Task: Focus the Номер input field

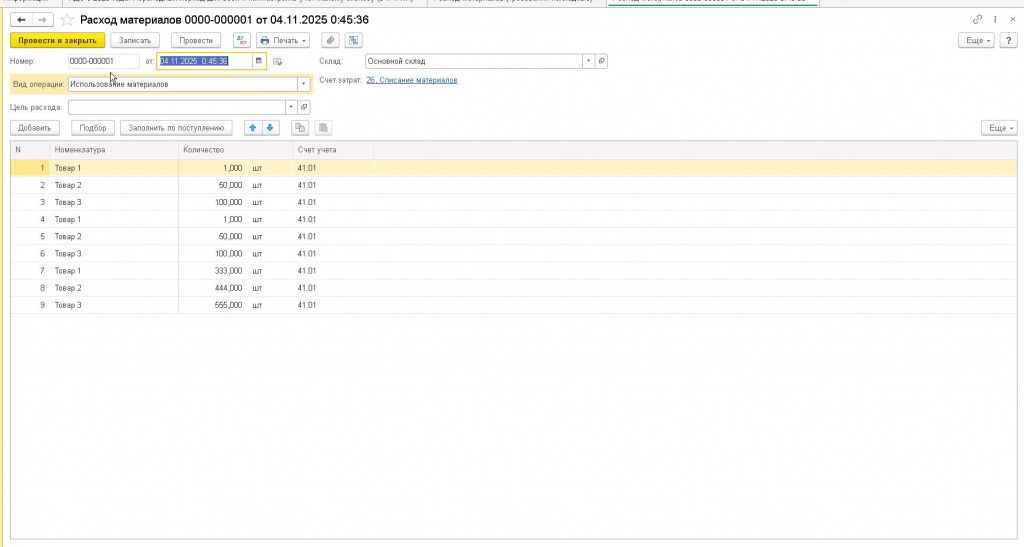Action: point(103,61)
